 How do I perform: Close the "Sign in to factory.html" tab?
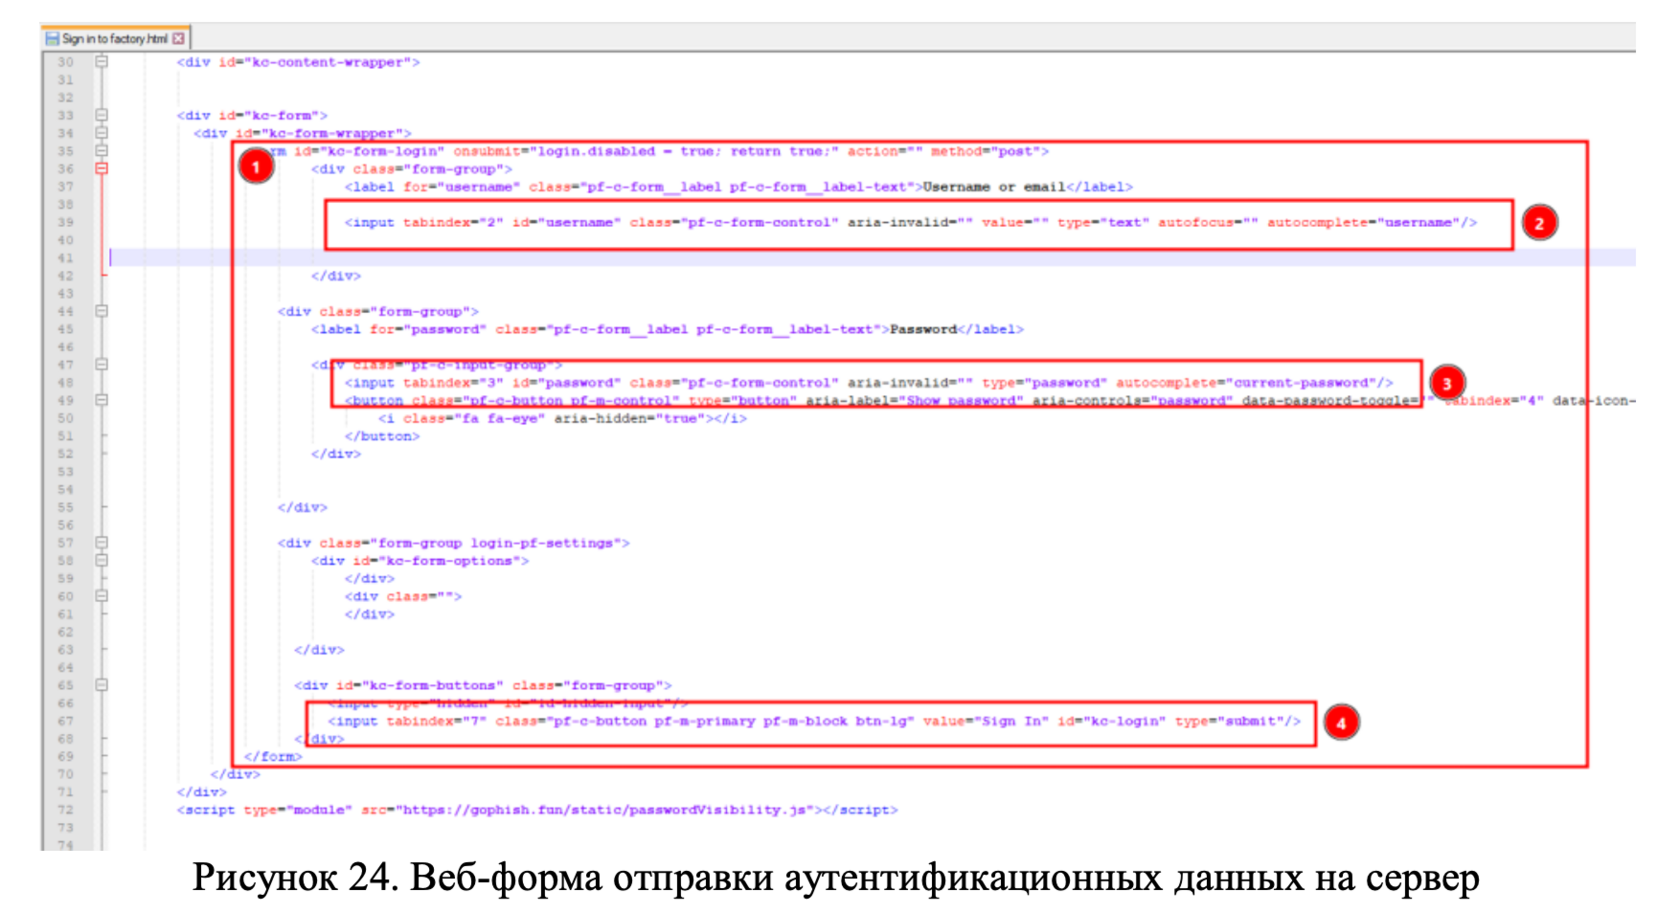(x=178, y=38)
